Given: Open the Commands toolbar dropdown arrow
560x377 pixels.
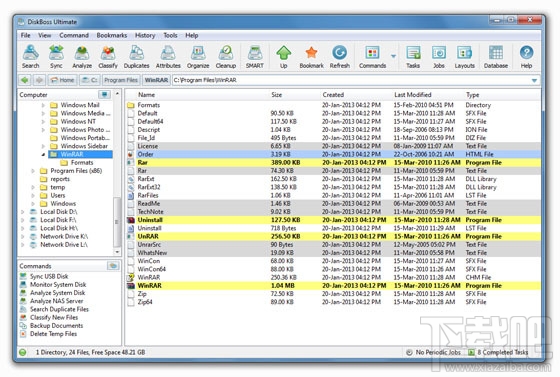Looking at the screenshot, I should [x=393, y=56].
